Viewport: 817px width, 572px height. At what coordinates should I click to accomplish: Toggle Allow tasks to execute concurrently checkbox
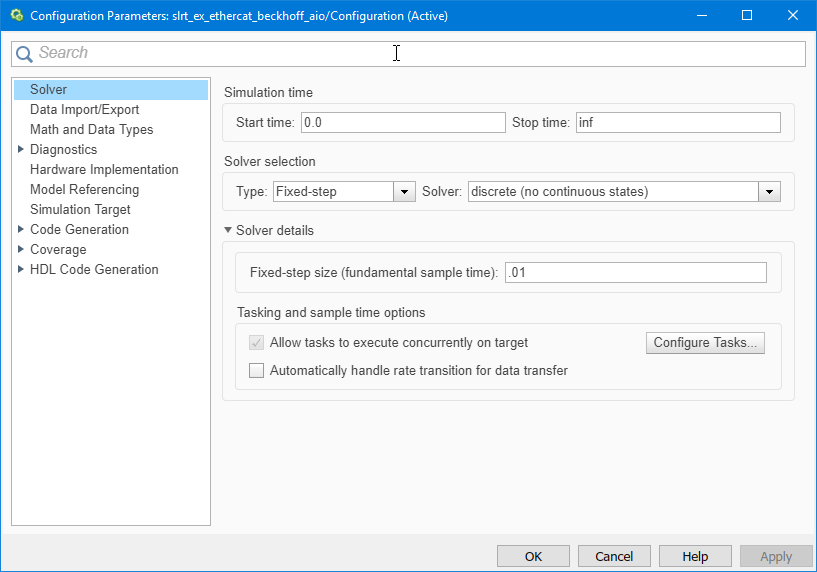coord(257,343)
